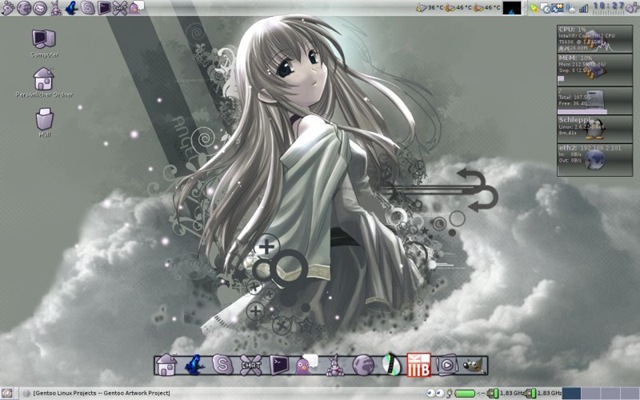Switch to the first workspace in pager
The height and width of the screenshot is (400, 640).
[x=571, y=393]
